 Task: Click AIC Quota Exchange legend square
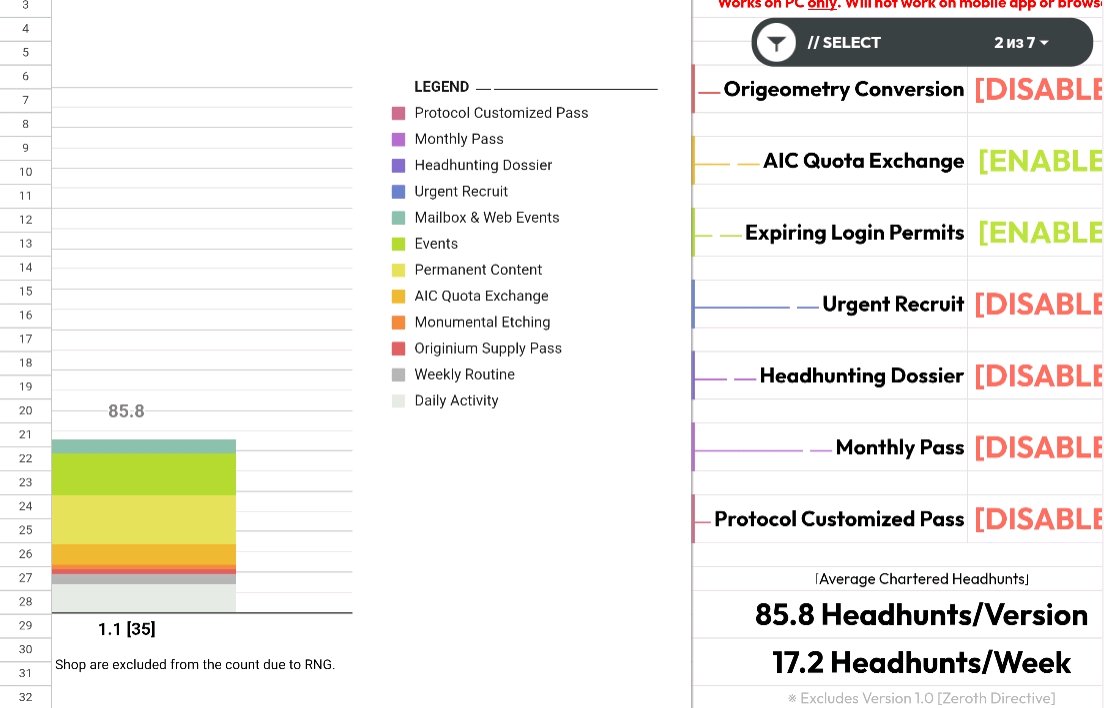(x=398, y=297)
